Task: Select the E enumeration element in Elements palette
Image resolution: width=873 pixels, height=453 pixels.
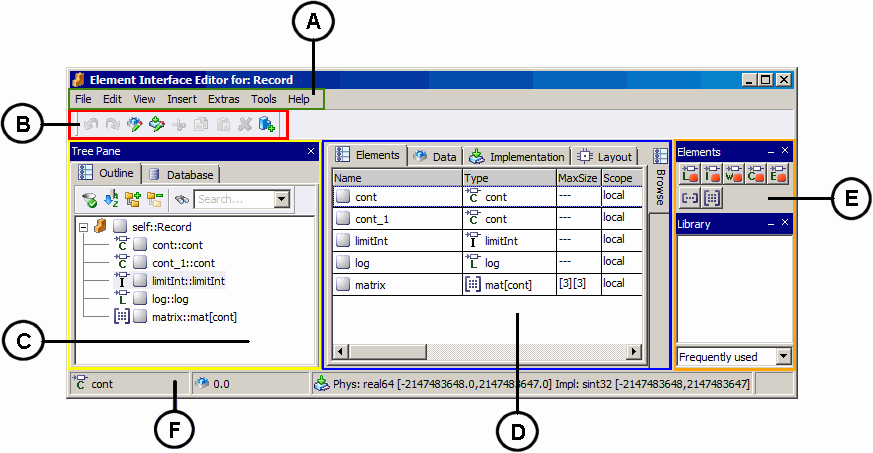Action: pos(778,174)
